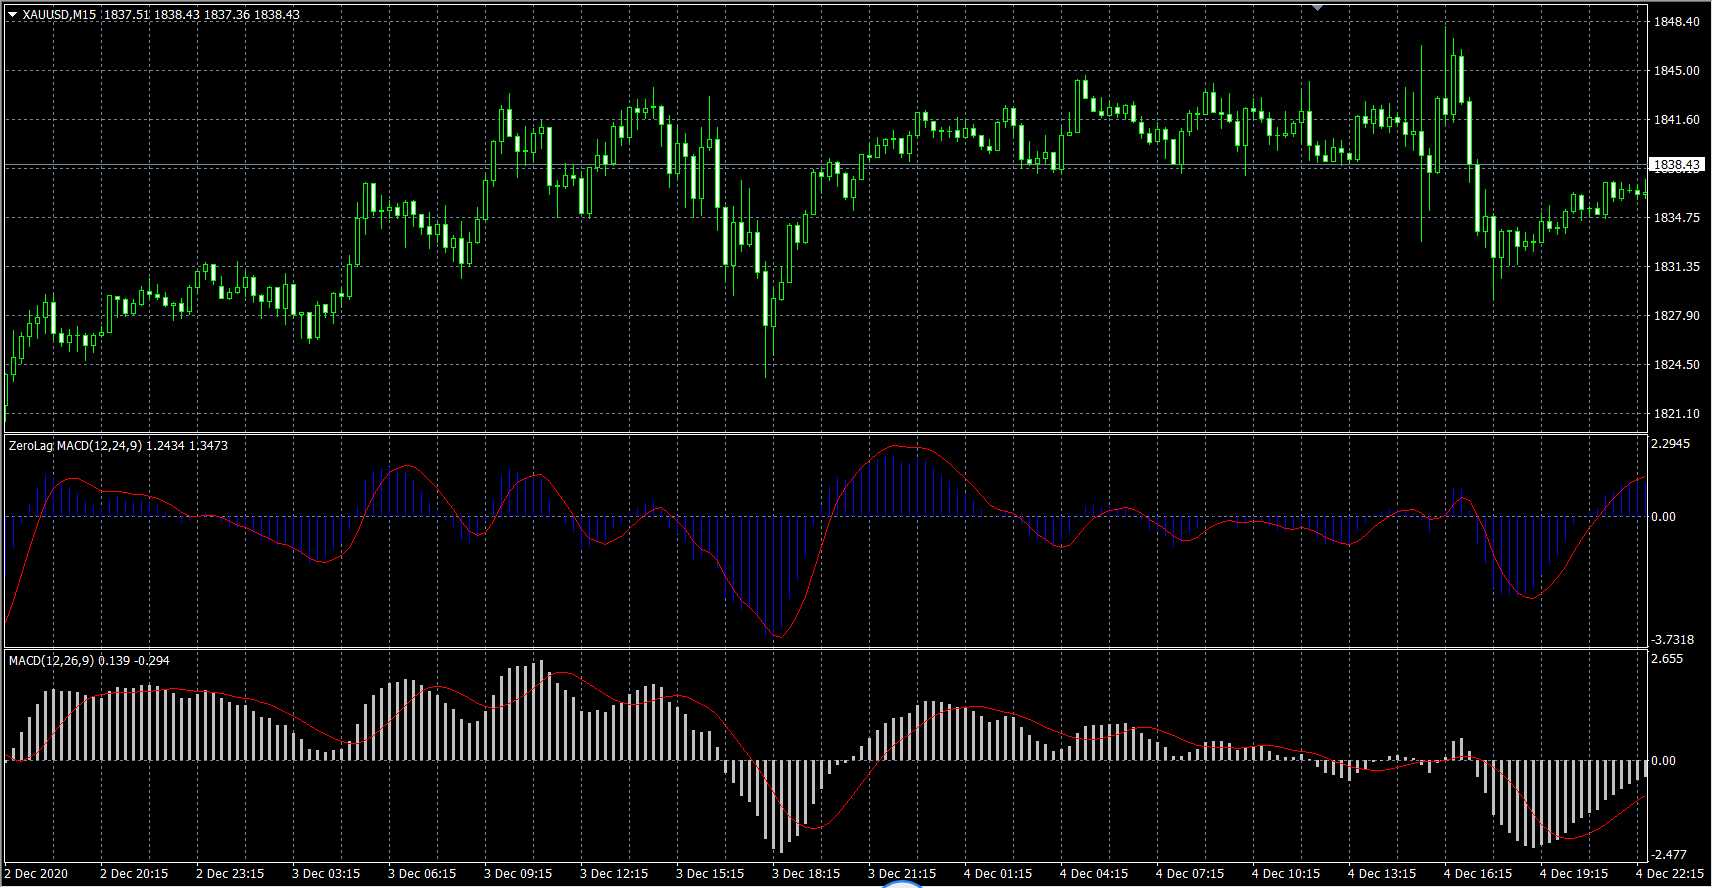Click the 0.00 value on ZeroLag MACD scale
The image size is (1713, 888).
tap(1663, 517)
